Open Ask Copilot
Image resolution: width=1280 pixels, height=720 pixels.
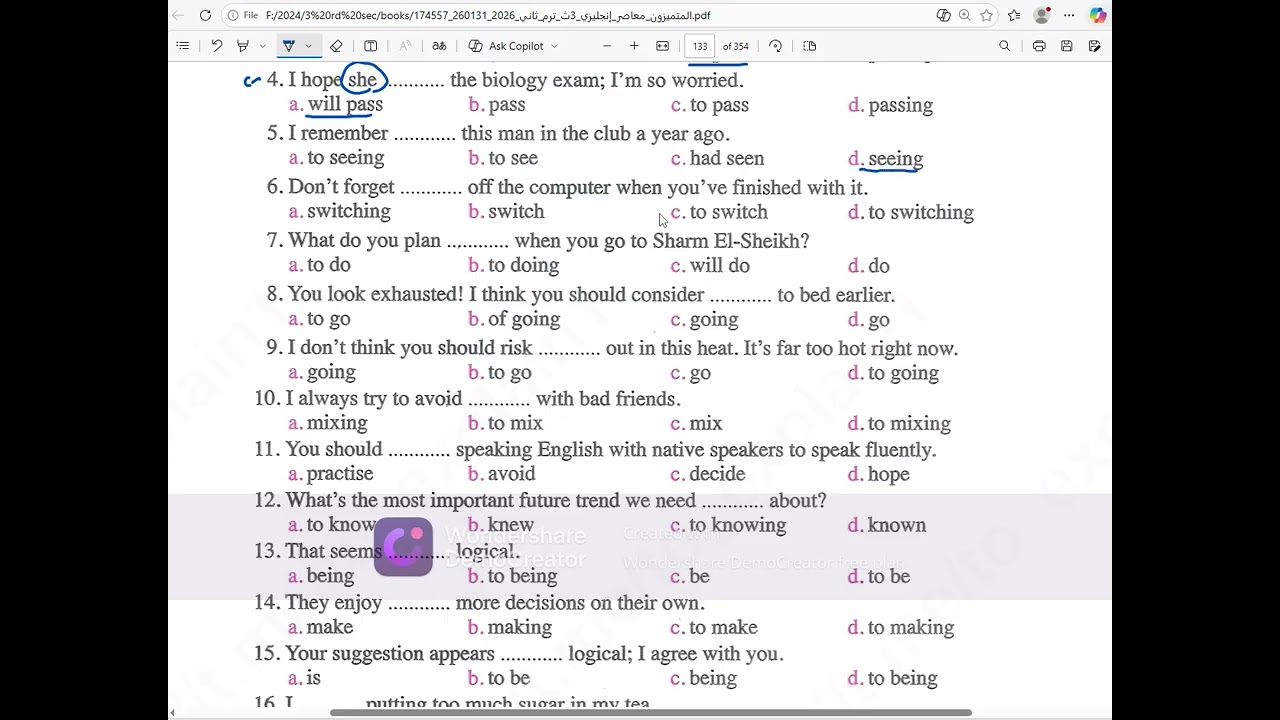(x=506, y=46)
